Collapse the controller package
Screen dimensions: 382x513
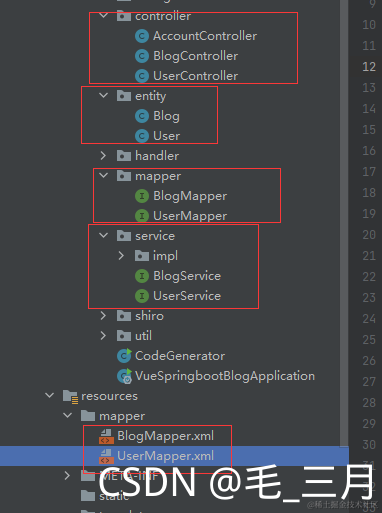pos(104,15)
